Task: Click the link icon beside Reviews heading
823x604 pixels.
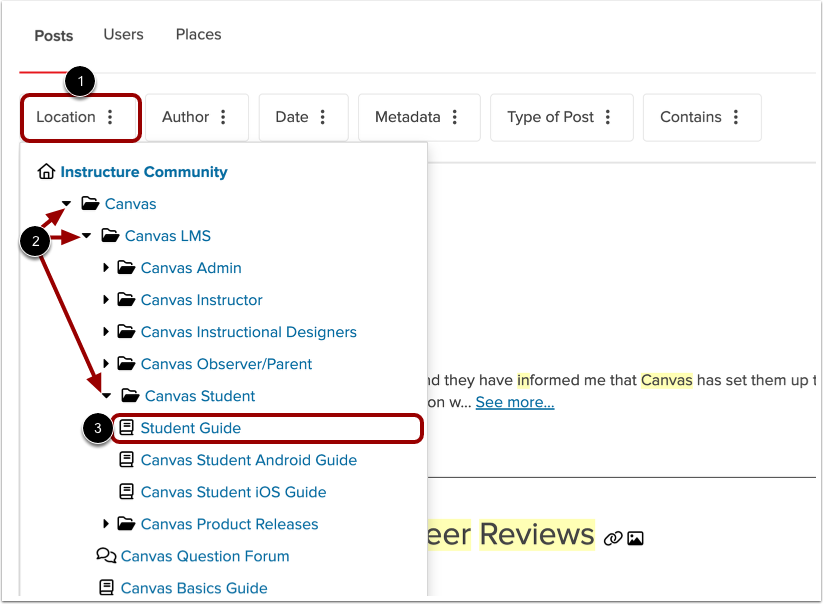Action: click(x=613, y=538)
